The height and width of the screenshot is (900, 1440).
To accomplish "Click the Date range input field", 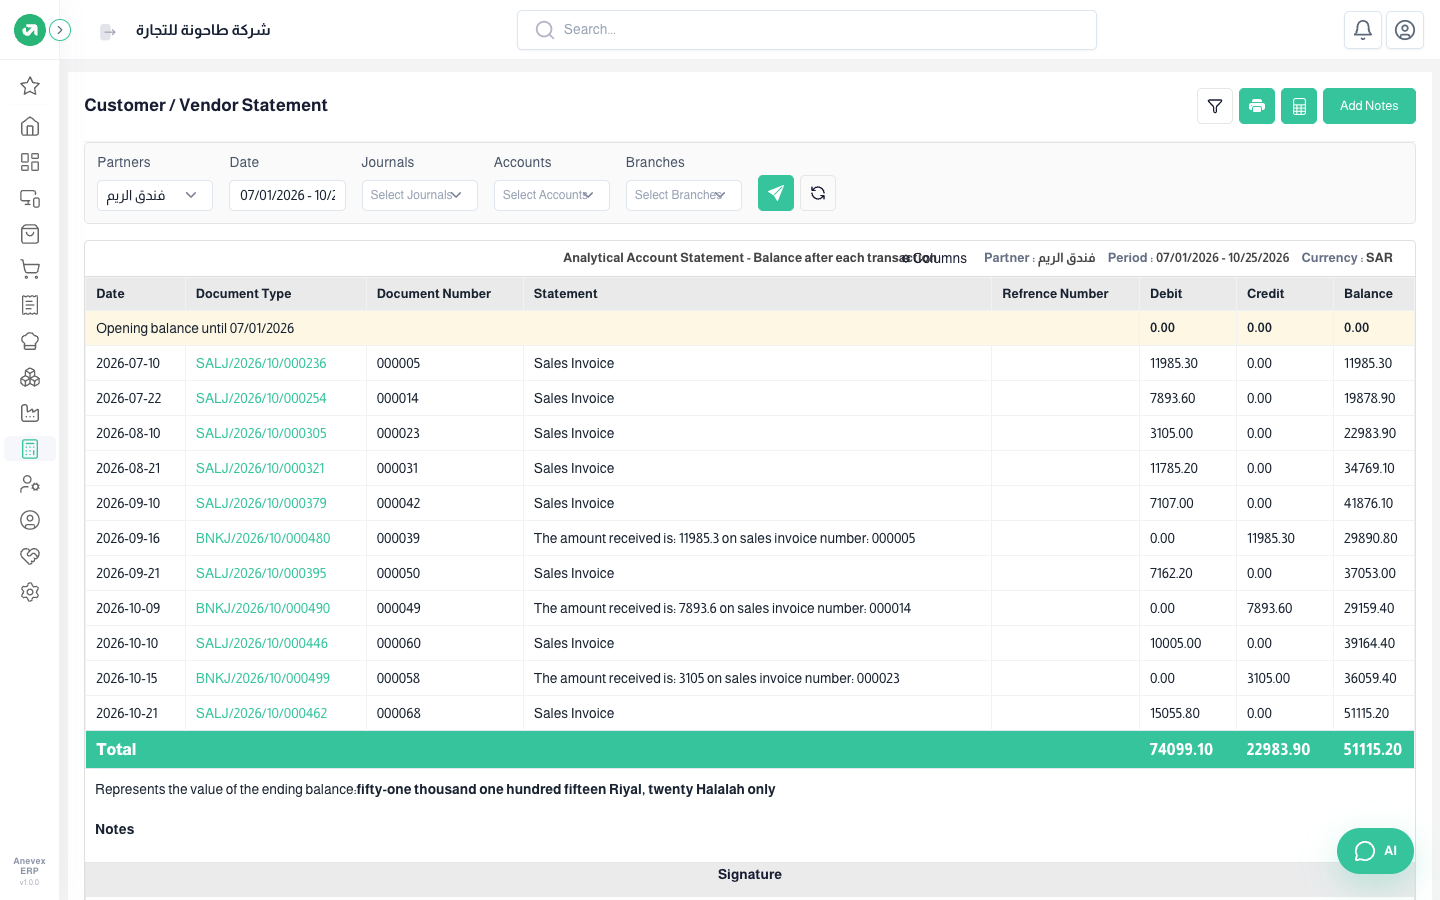I will (x=288, y=195).
